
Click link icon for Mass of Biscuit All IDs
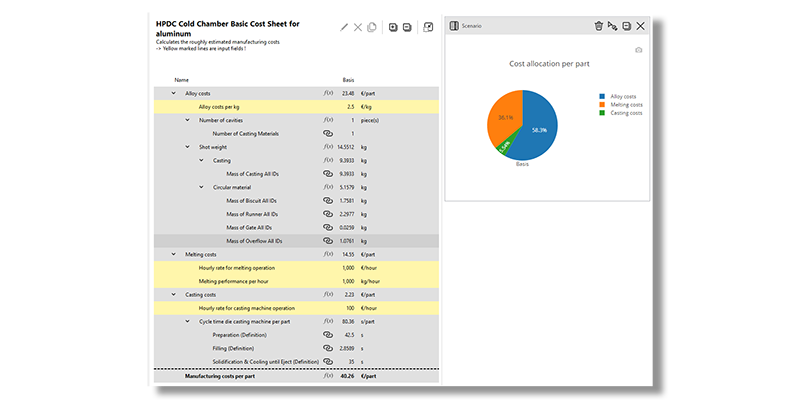tap(327, 200)
